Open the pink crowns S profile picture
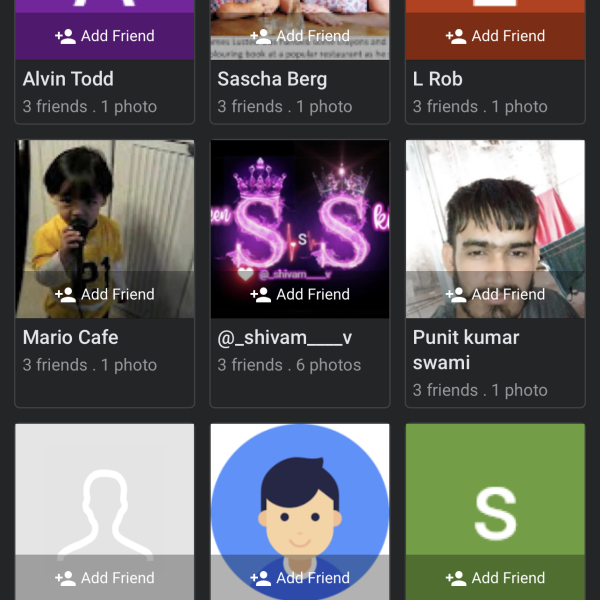Viewport: 600px width, 600px height. 300,205
